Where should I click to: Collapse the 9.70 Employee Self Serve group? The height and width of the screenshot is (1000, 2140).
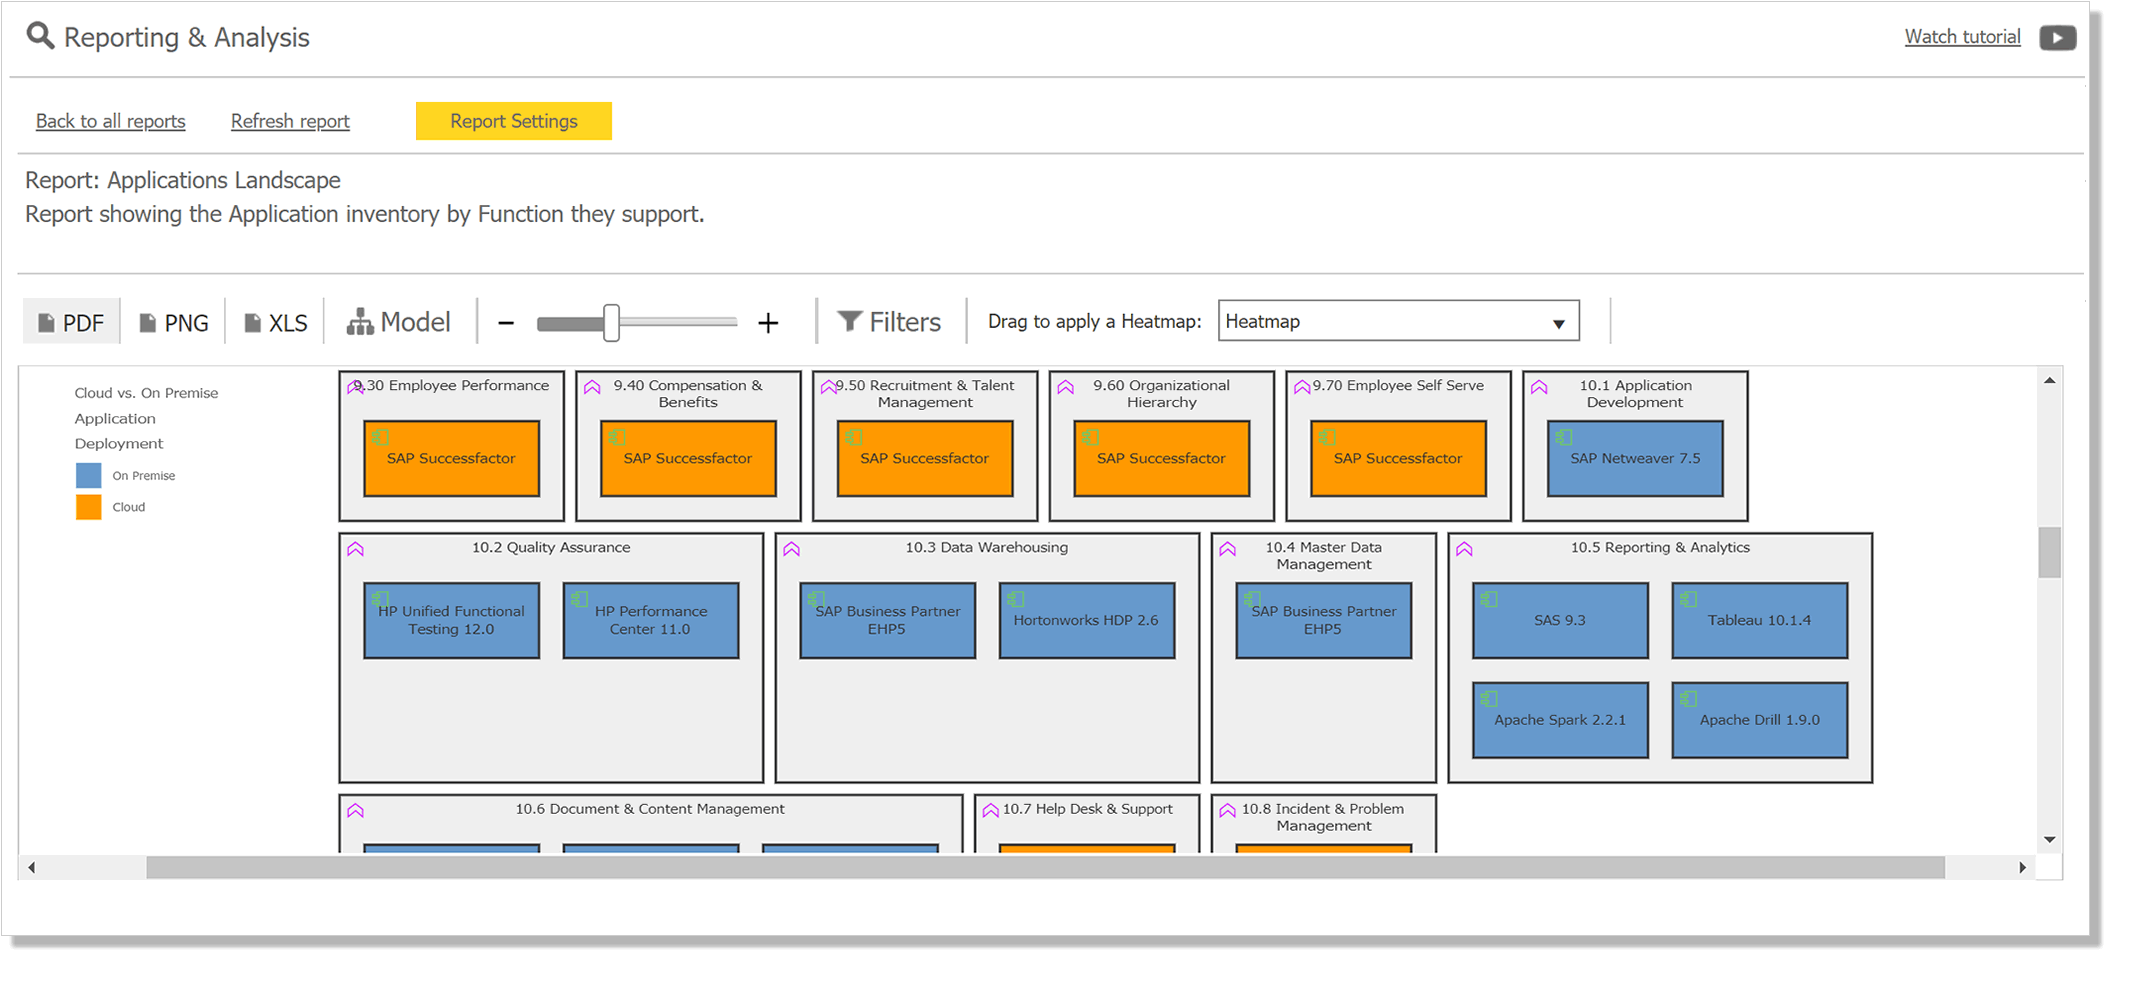tap(1302, 387)
